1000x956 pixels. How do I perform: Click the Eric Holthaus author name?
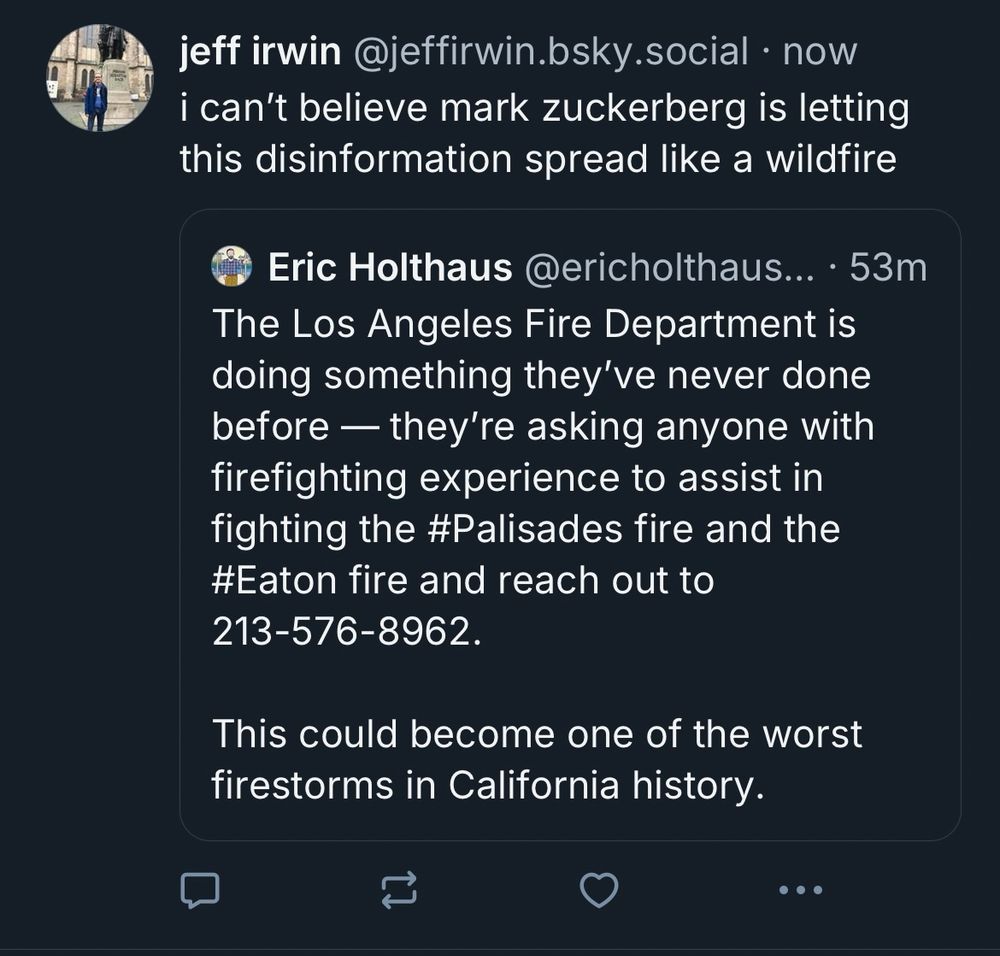tap(390, 268)
